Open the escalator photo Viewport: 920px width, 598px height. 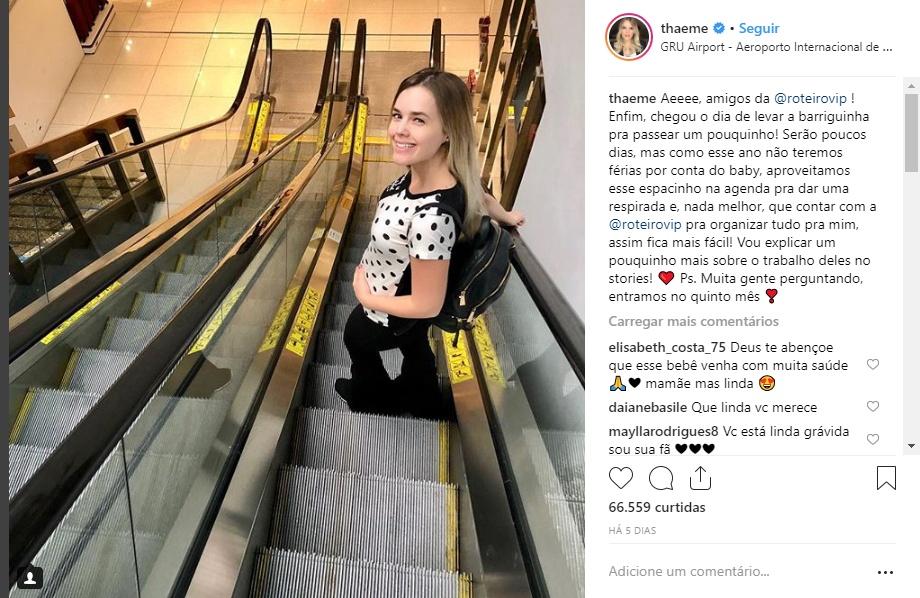click(x=297, y=299)
